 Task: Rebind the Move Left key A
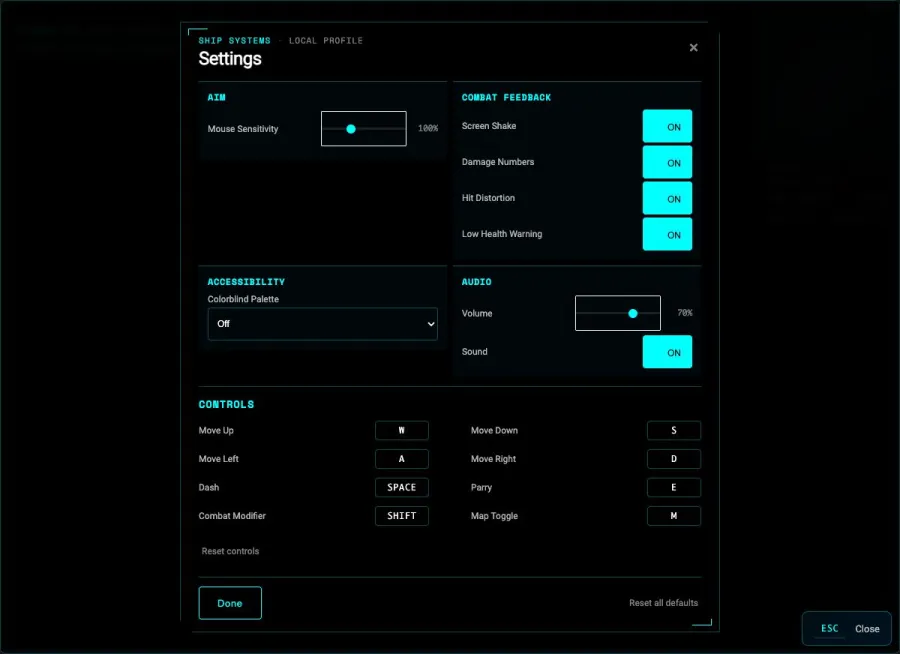pos(402,459)
